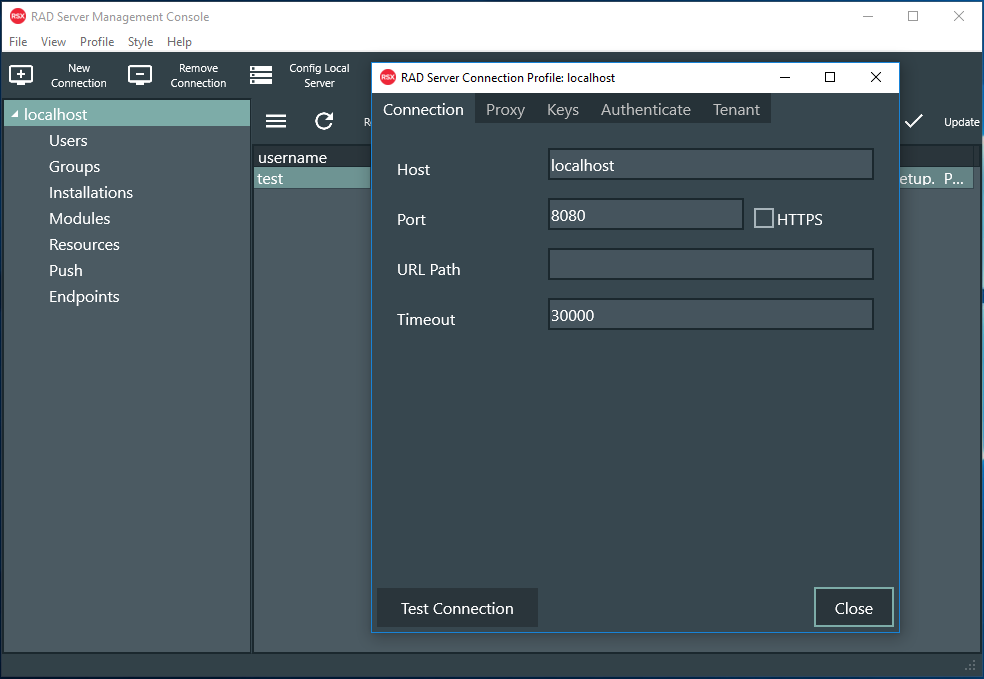Click the New Connection label
The height and width of the screenshot is (679, 984).
pos(79,75)
